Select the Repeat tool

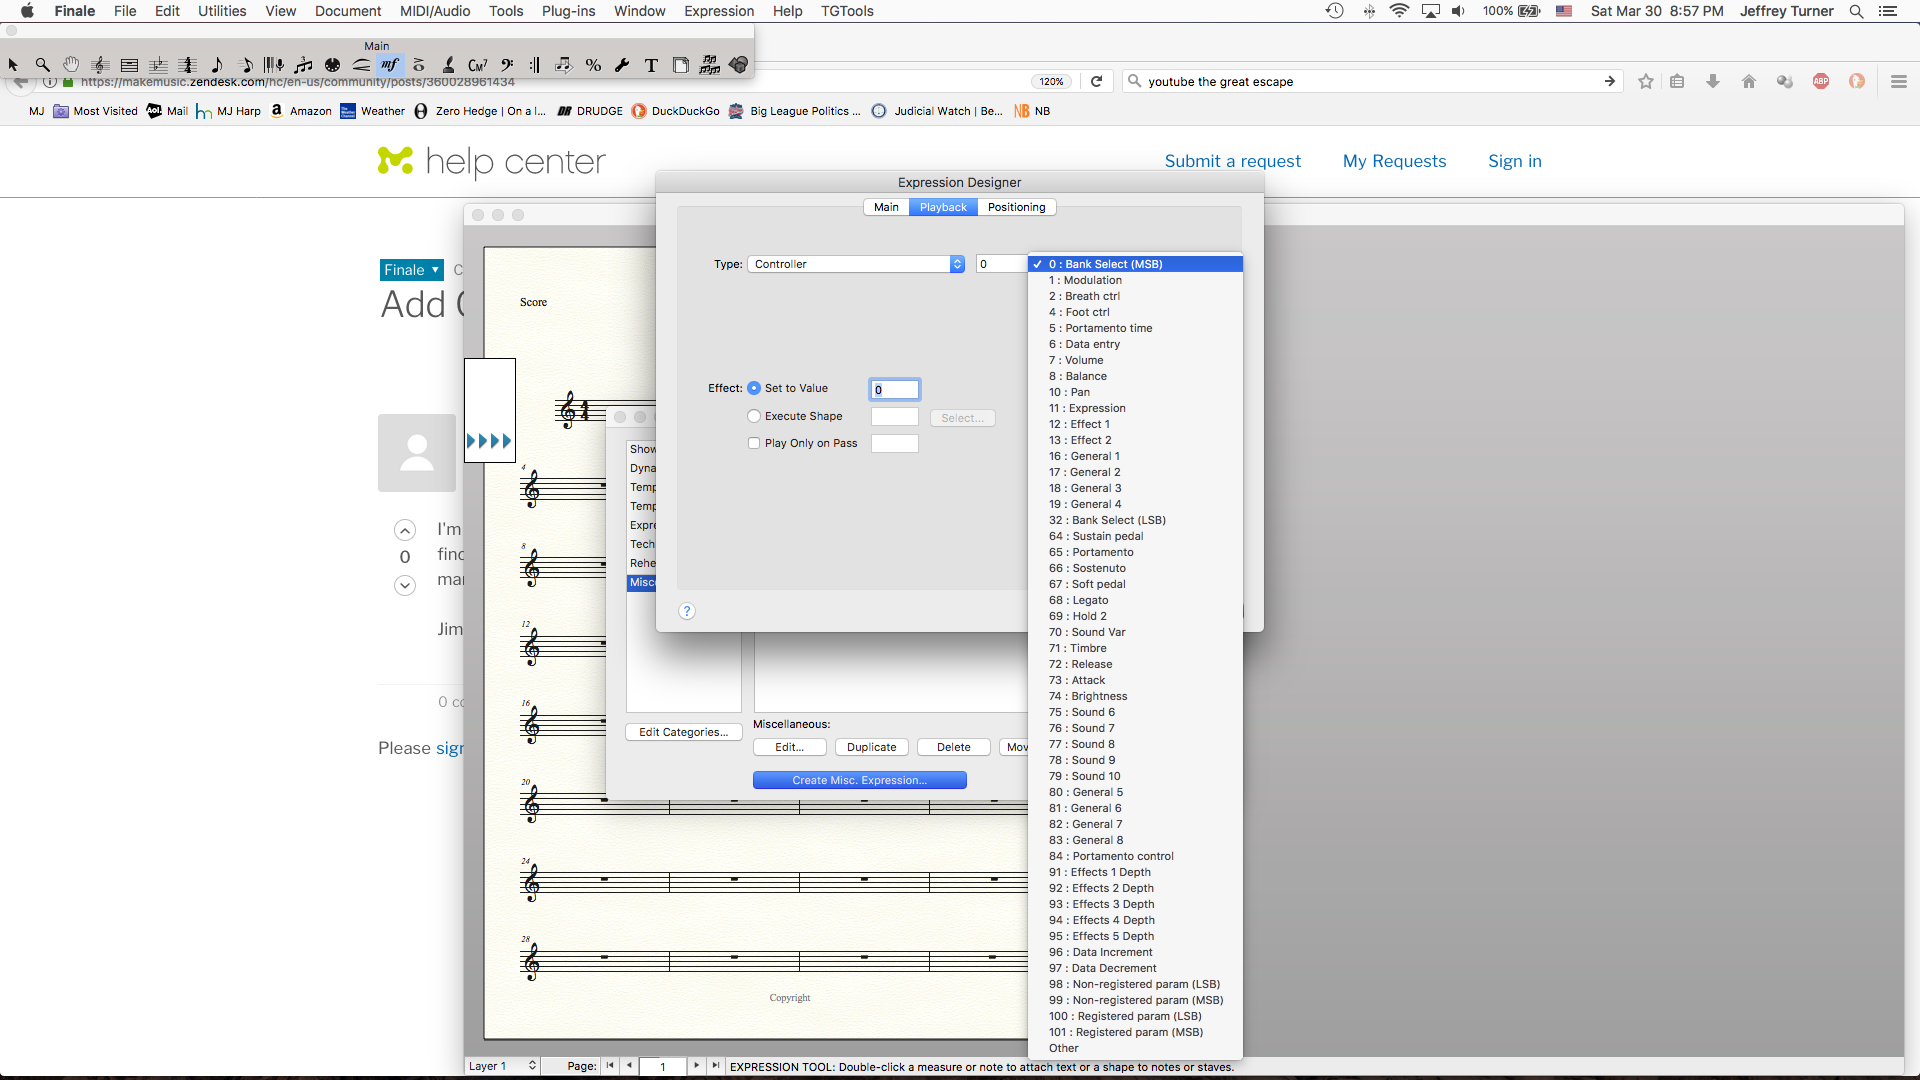pyautogui.click(x=535, y=65)
